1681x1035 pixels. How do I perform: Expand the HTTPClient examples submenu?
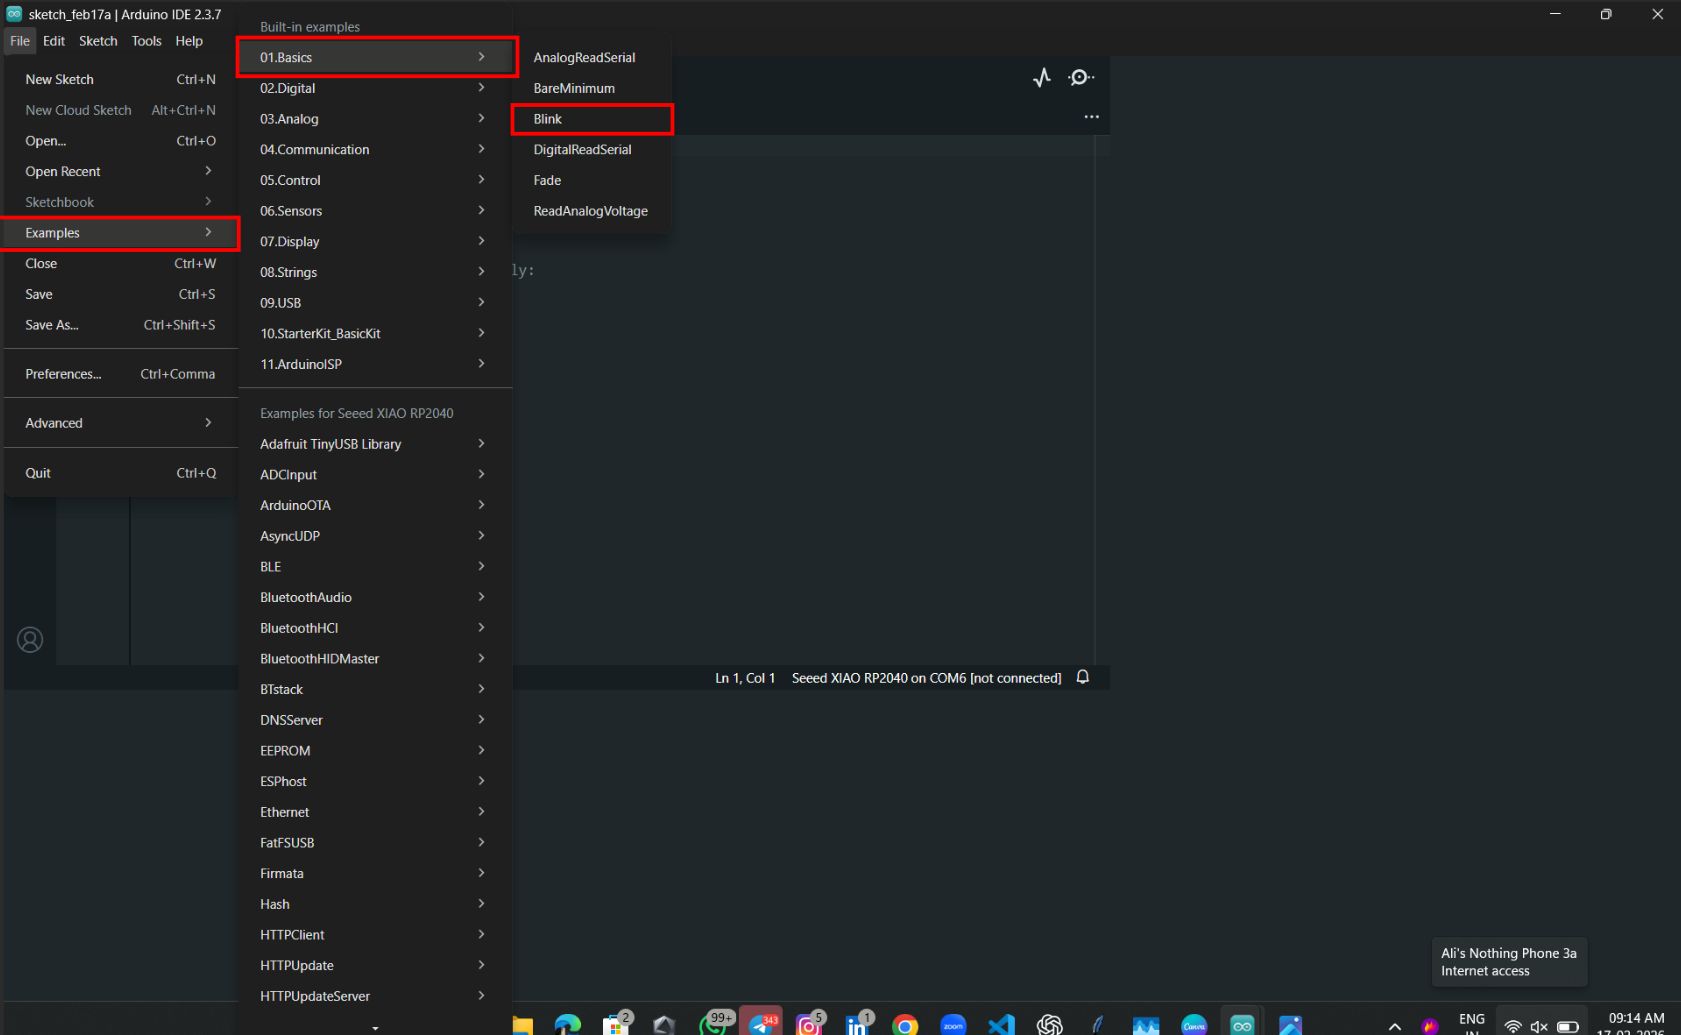click(x=376, y=935)
